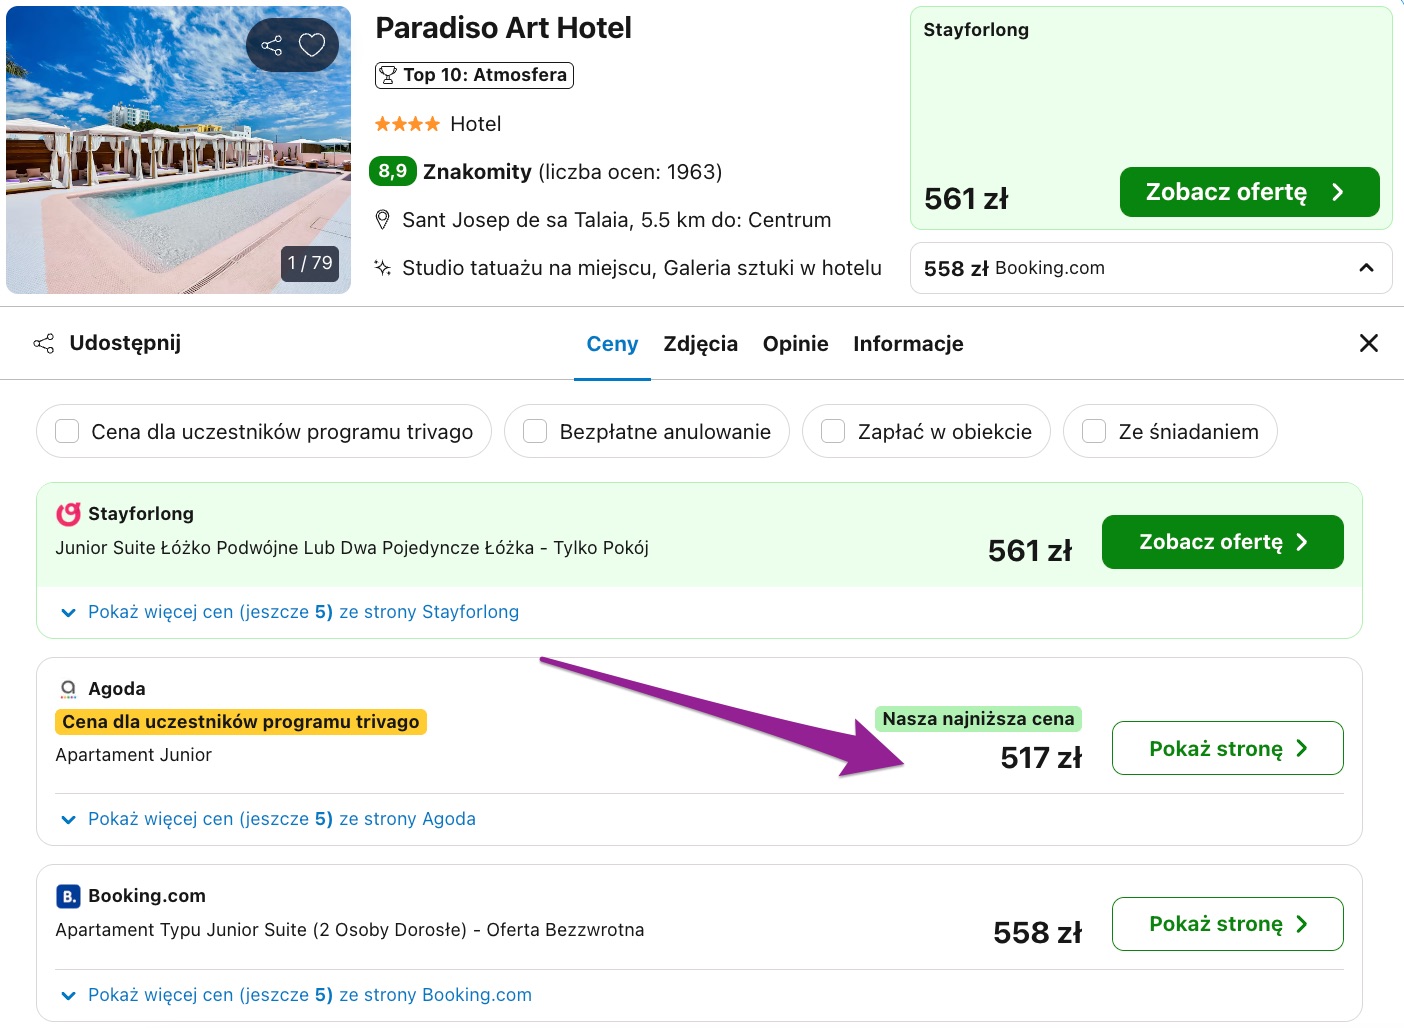1404x1028 pixels.
Task: Open the Opinie tab
Action: point(796,344)
